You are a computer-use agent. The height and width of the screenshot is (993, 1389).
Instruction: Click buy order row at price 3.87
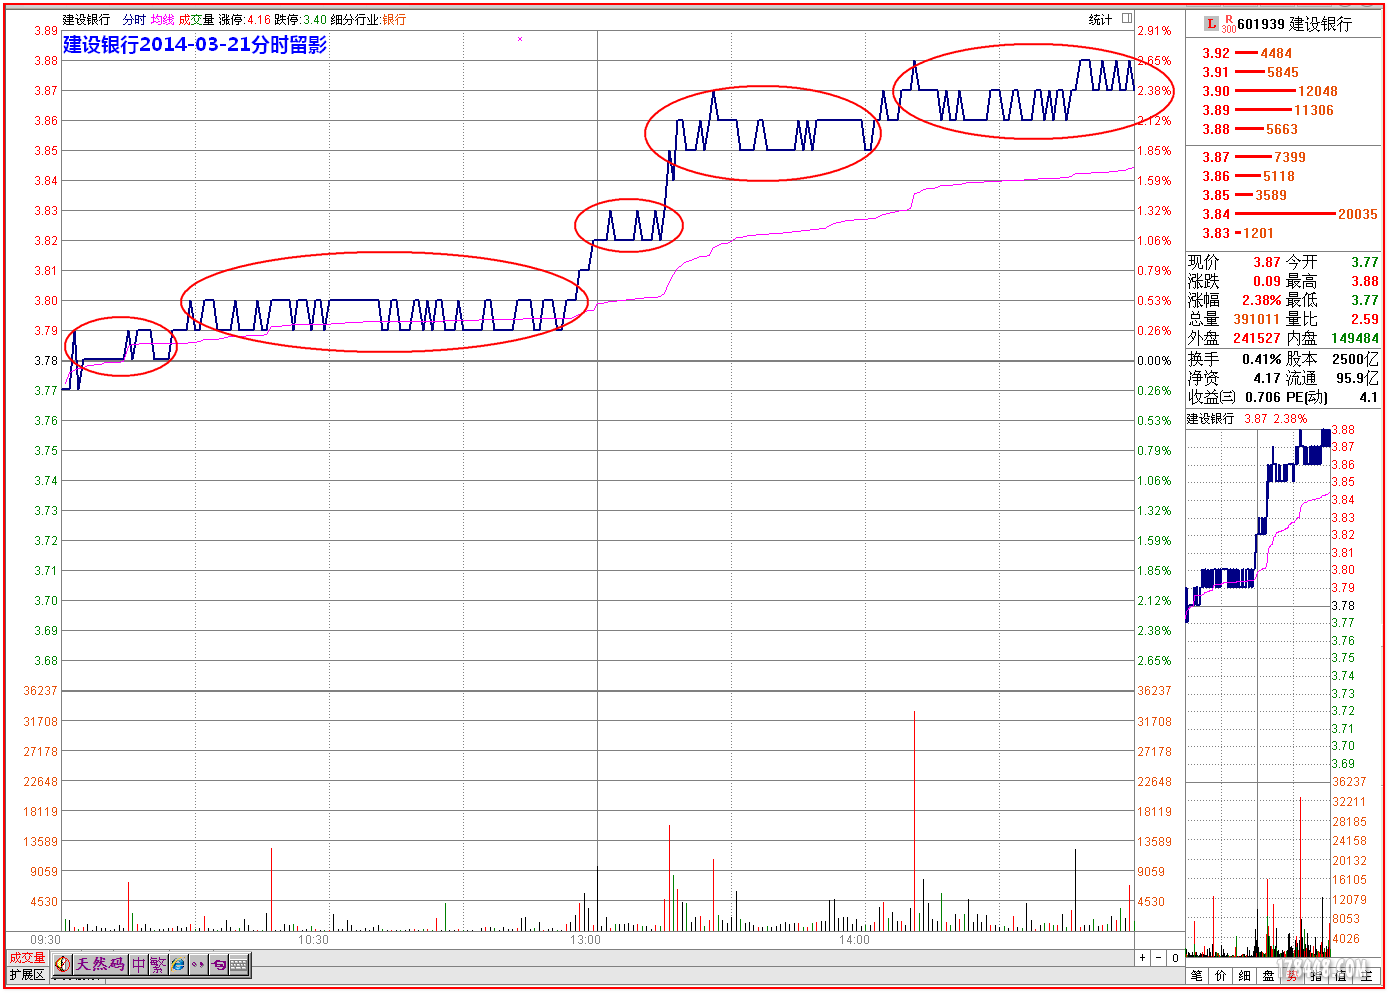(x=1283, y=157)
